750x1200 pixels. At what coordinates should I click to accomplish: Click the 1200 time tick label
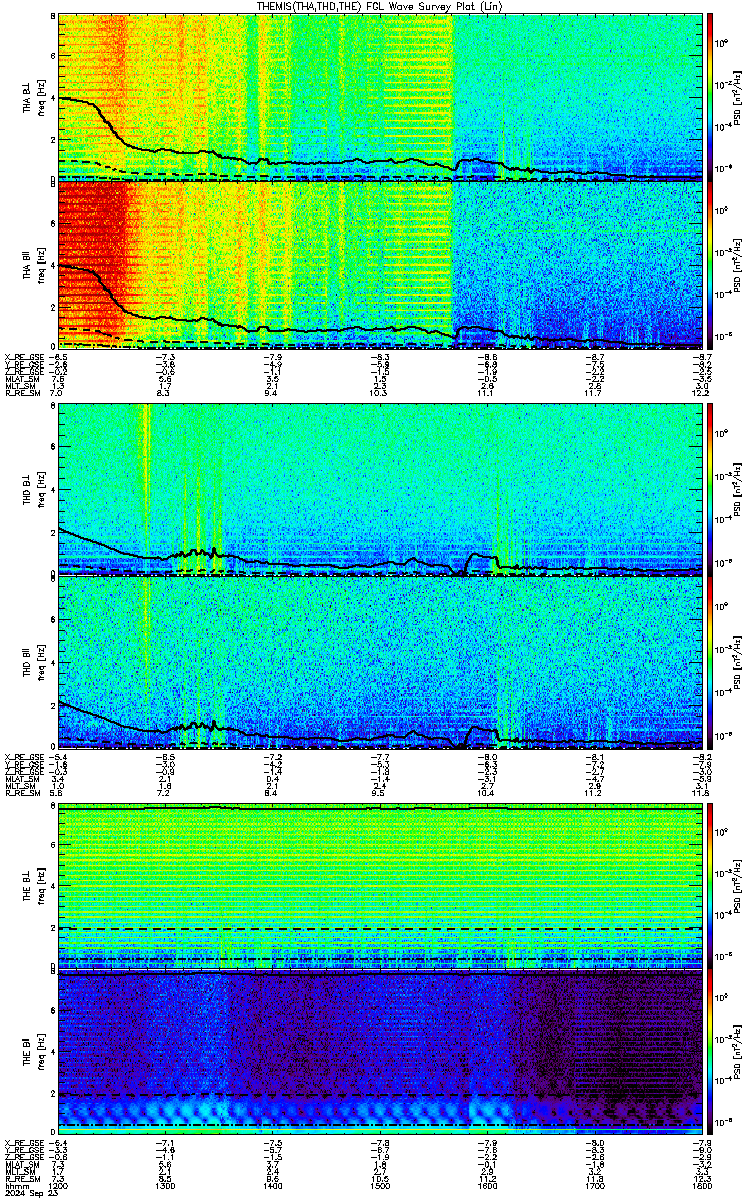[x=59, y=1185]
